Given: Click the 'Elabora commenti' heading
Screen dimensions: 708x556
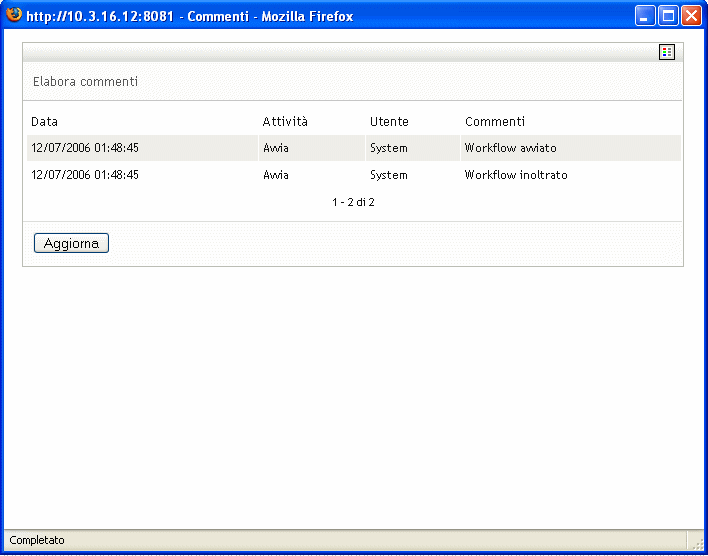Looking at the screenshot, I should click(x=85, y=82).
